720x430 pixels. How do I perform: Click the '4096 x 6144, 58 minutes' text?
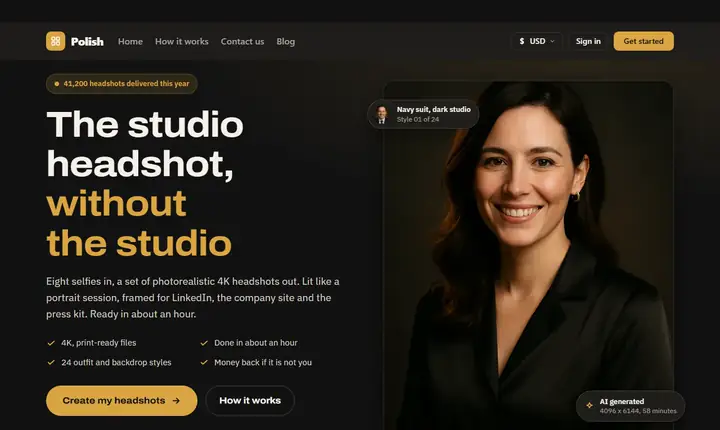tap(638, 411)
